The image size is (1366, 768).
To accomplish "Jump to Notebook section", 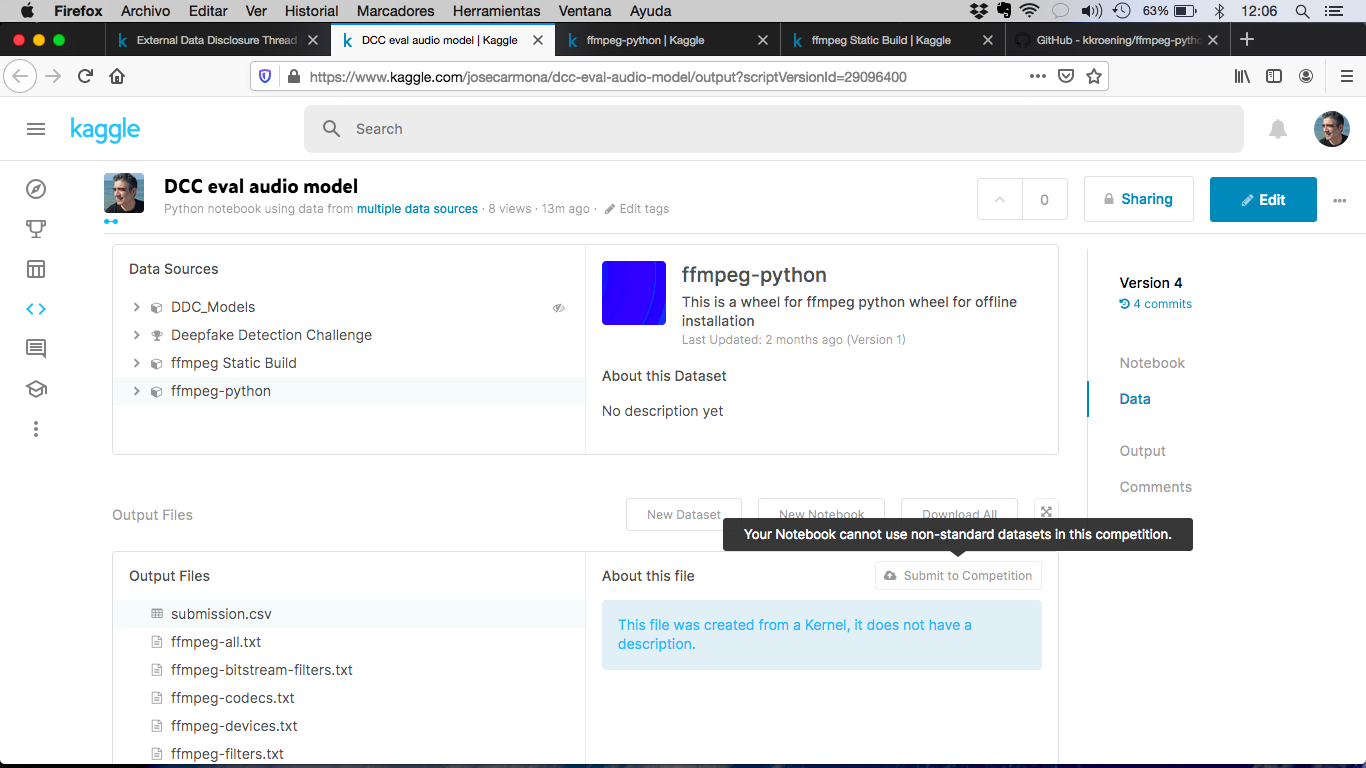I will 1152,363.
